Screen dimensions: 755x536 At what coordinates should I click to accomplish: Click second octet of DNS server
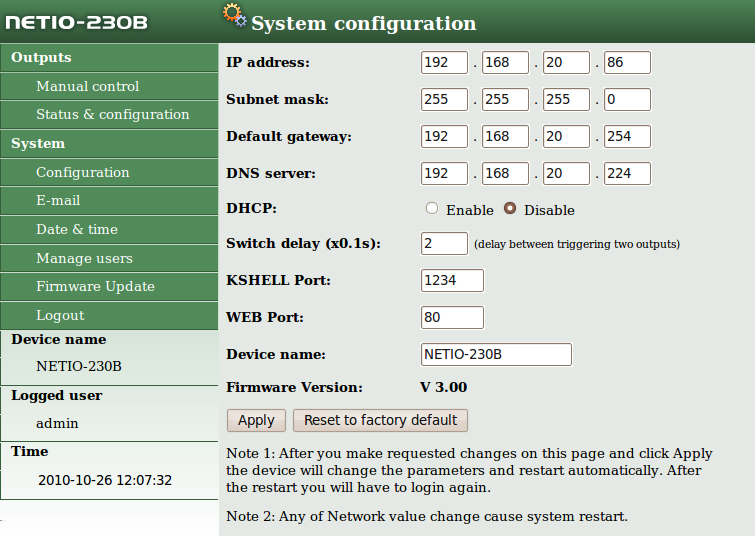tap(505, 173)
